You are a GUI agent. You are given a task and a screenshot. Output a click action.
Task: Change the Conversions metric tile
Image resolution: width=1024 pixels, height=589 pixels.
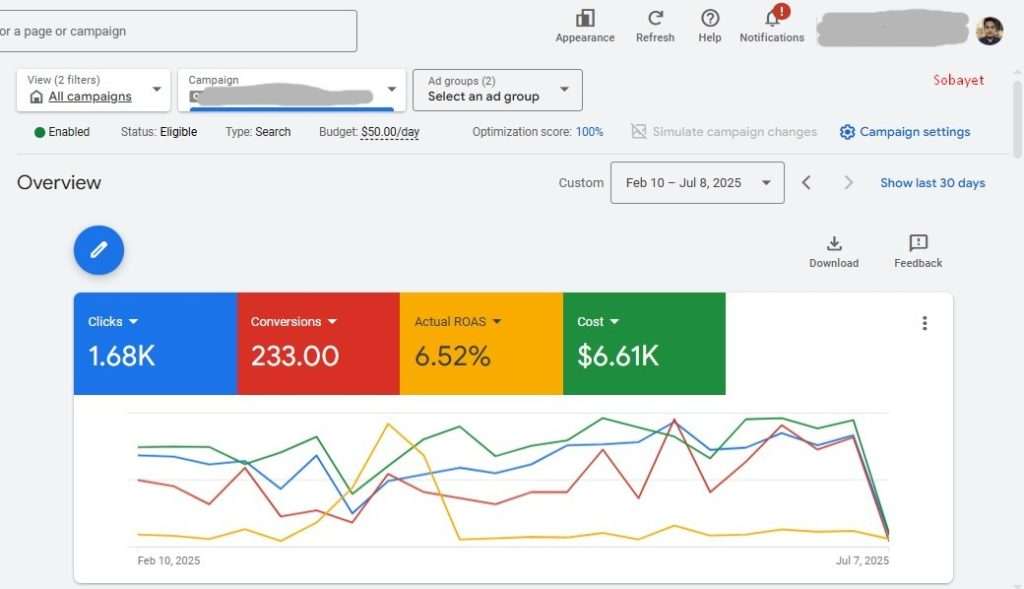click(x=292, y=322)
